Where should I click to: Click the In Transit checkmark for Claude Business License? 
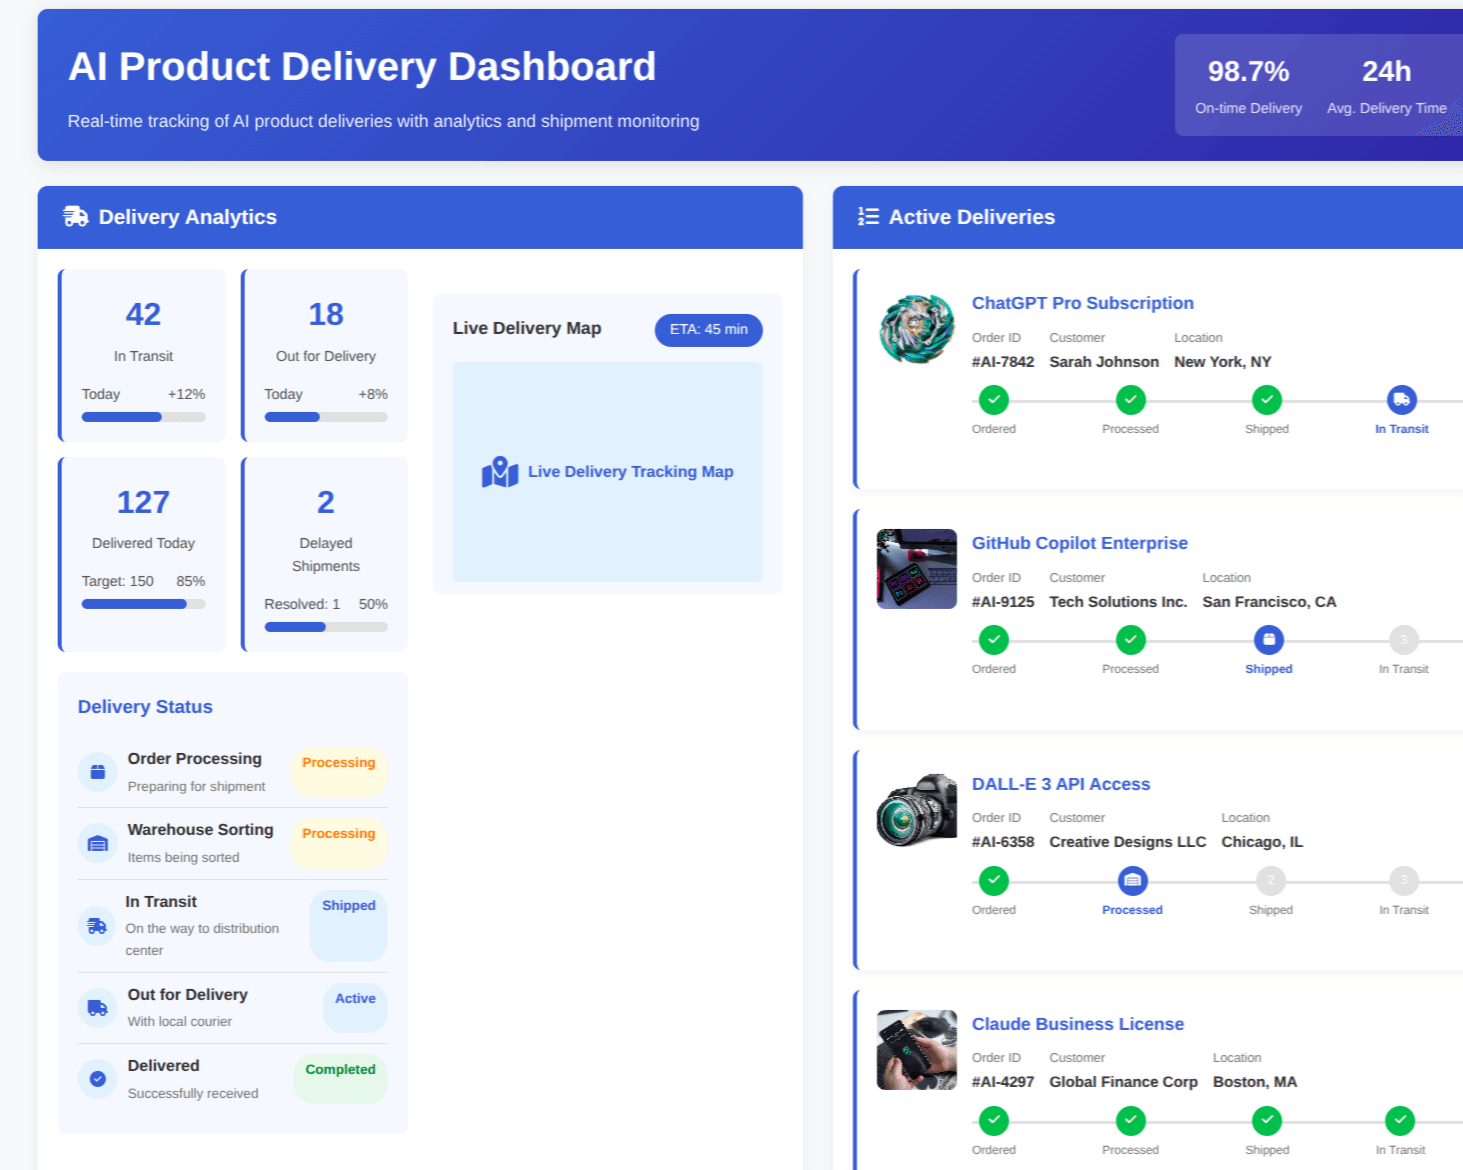click(1400, 1121)
